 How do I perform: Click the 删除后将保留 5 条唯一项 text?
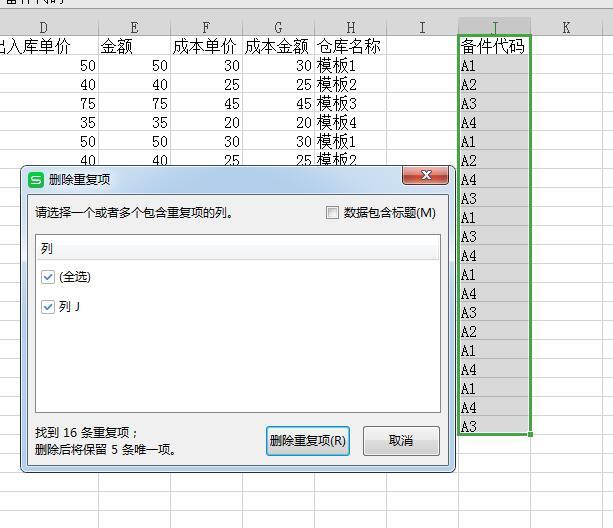pos(105,449)
